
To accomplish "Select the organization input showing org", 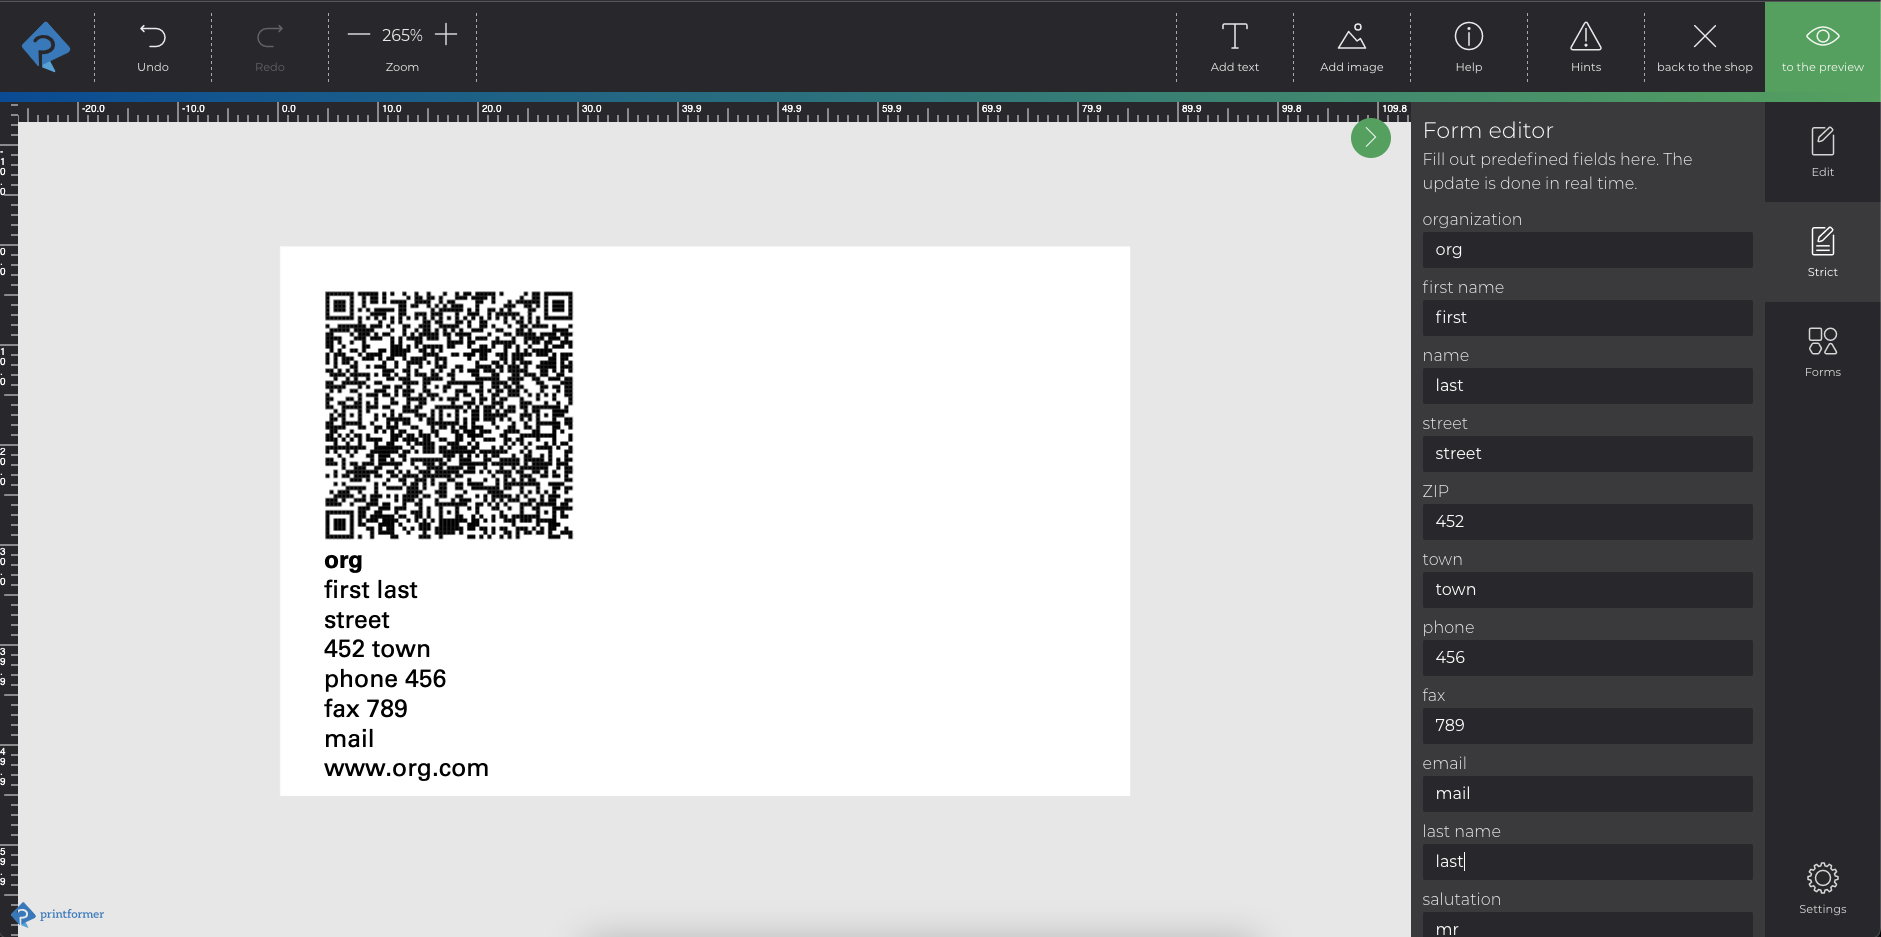I will pyautogui.click(x=1586, y=249).
